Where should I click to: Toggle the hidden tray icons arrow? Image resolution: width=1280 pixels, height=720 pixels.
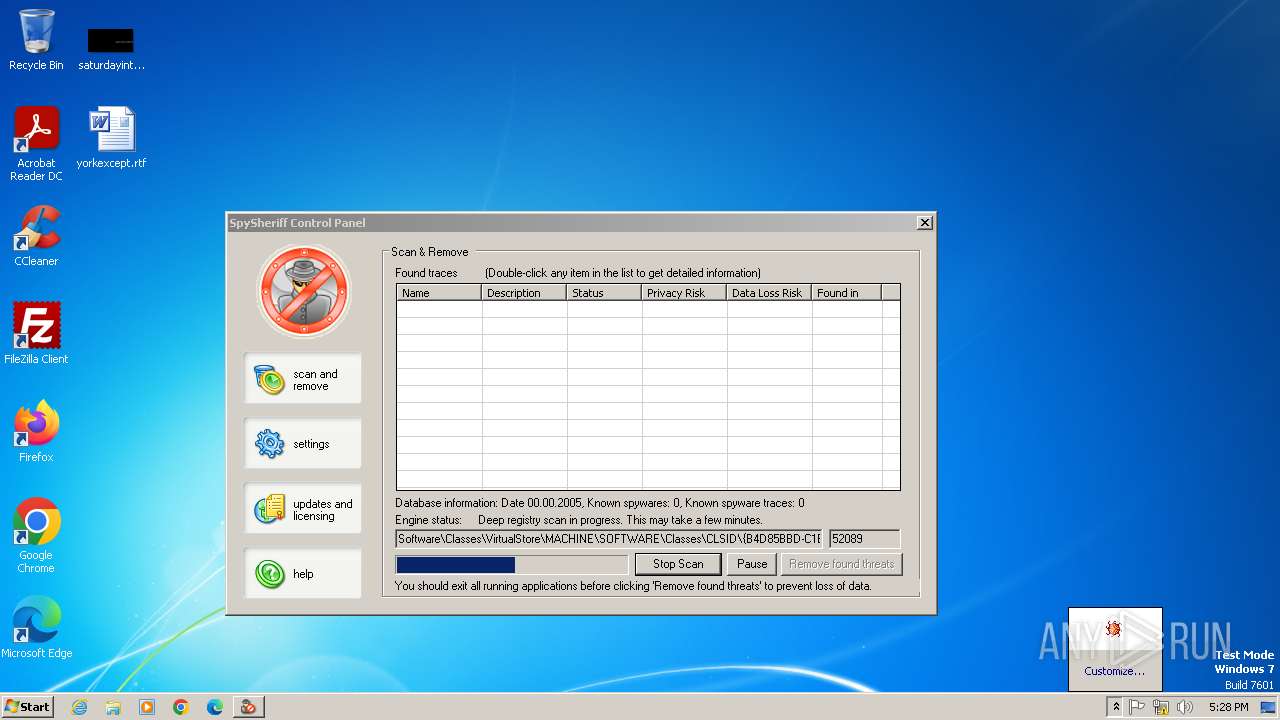click(1116, 707)
